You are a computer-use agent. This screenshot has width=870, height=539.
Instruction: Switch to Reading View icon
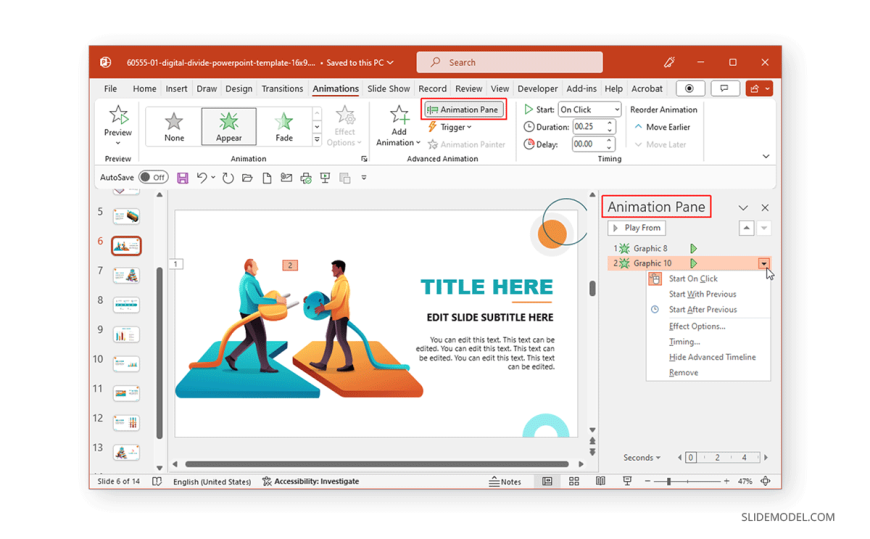[x=600, y=481]
